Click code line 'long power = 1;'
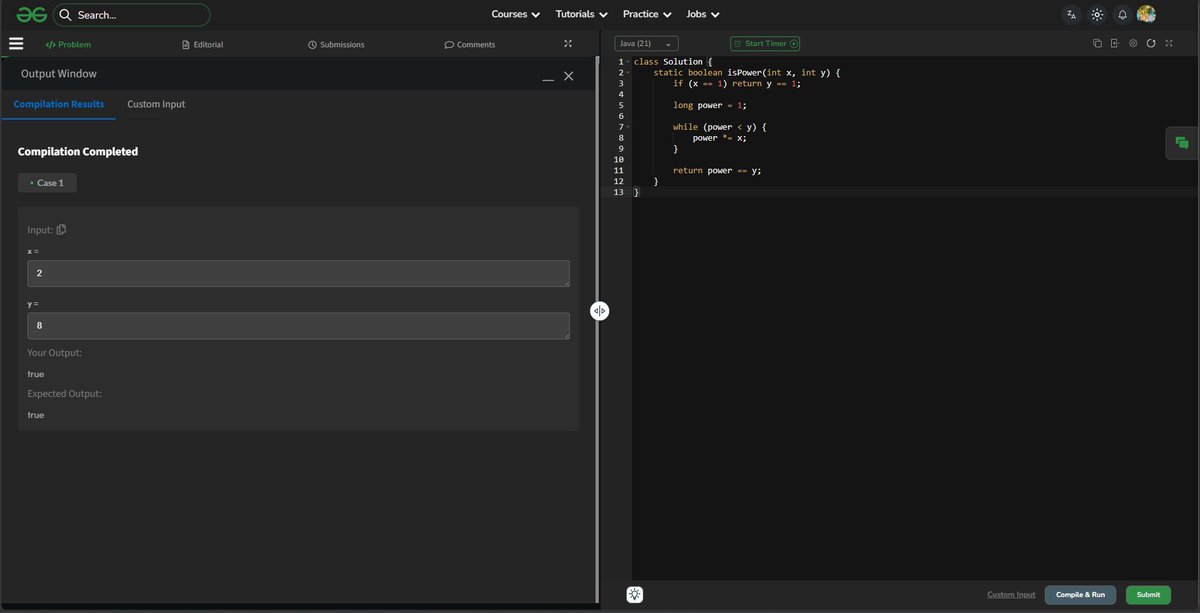This screenshot has width=1200, height=613. pyautogui.click(x=710, y=105)
